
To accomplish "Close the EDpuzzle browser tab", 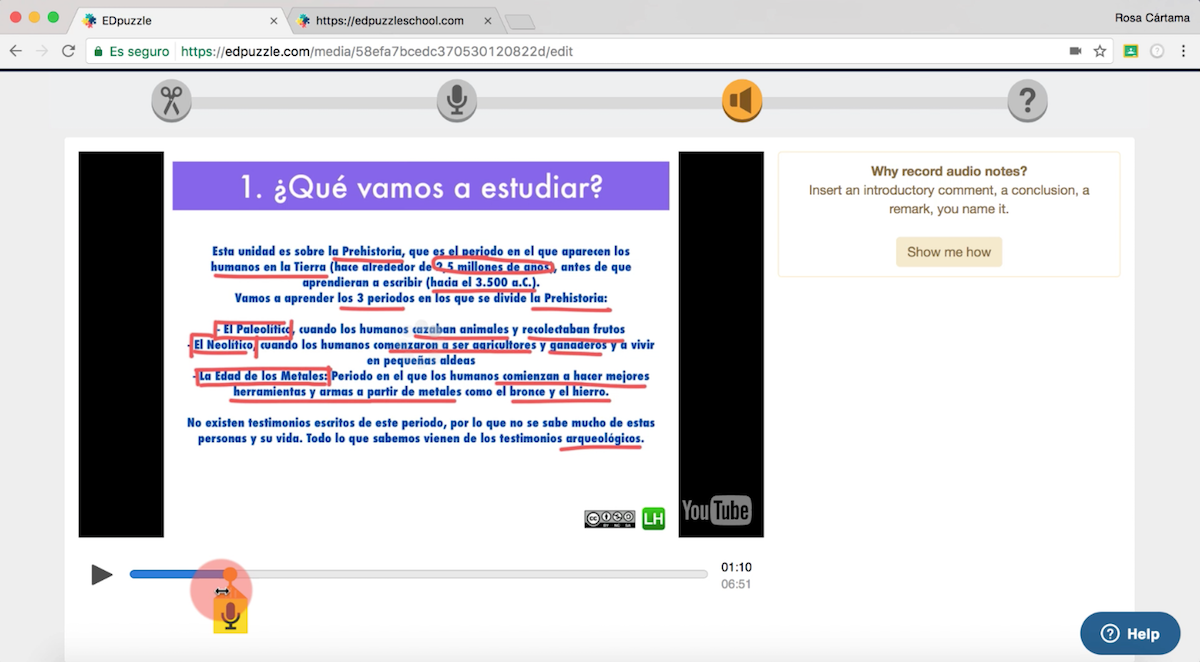I will (275, 20).
